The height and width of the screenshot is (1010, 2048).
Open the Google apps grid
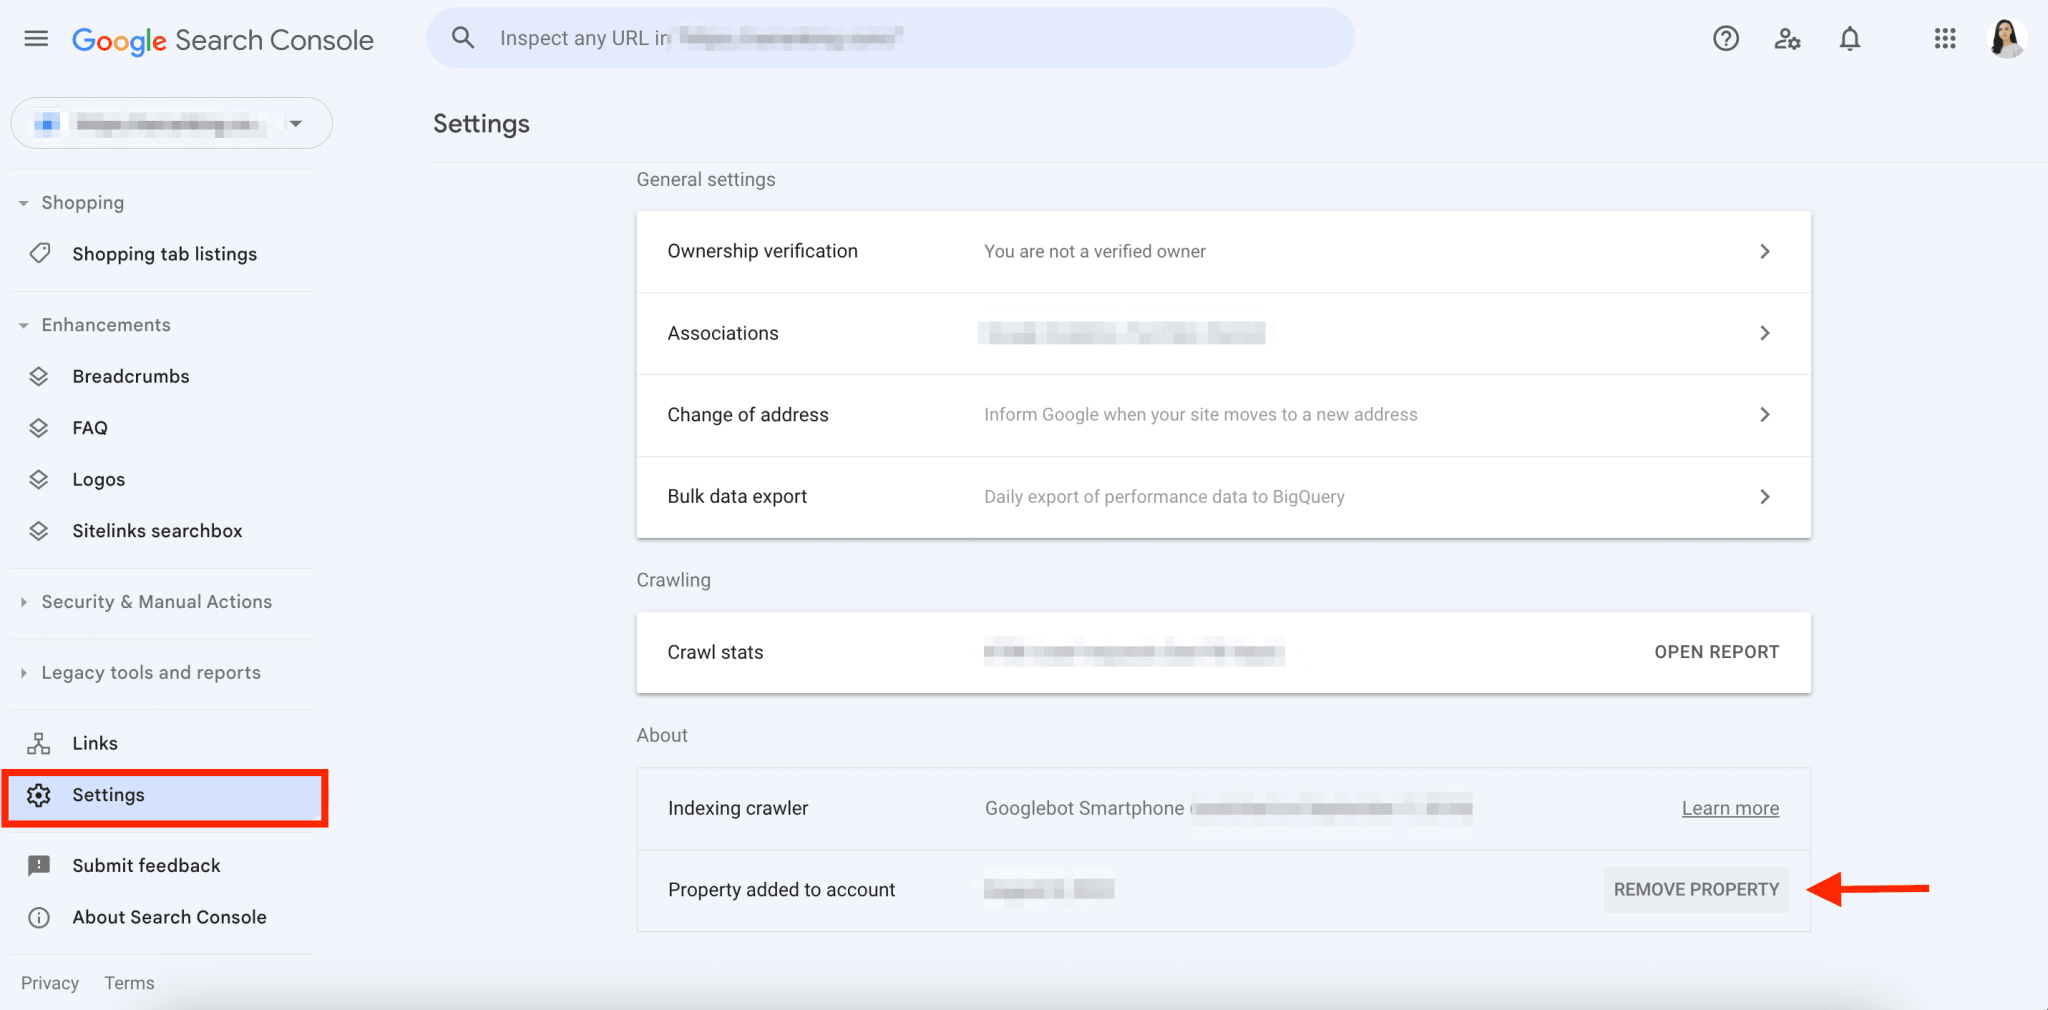pyautogui.click(x=1944, y=38)
